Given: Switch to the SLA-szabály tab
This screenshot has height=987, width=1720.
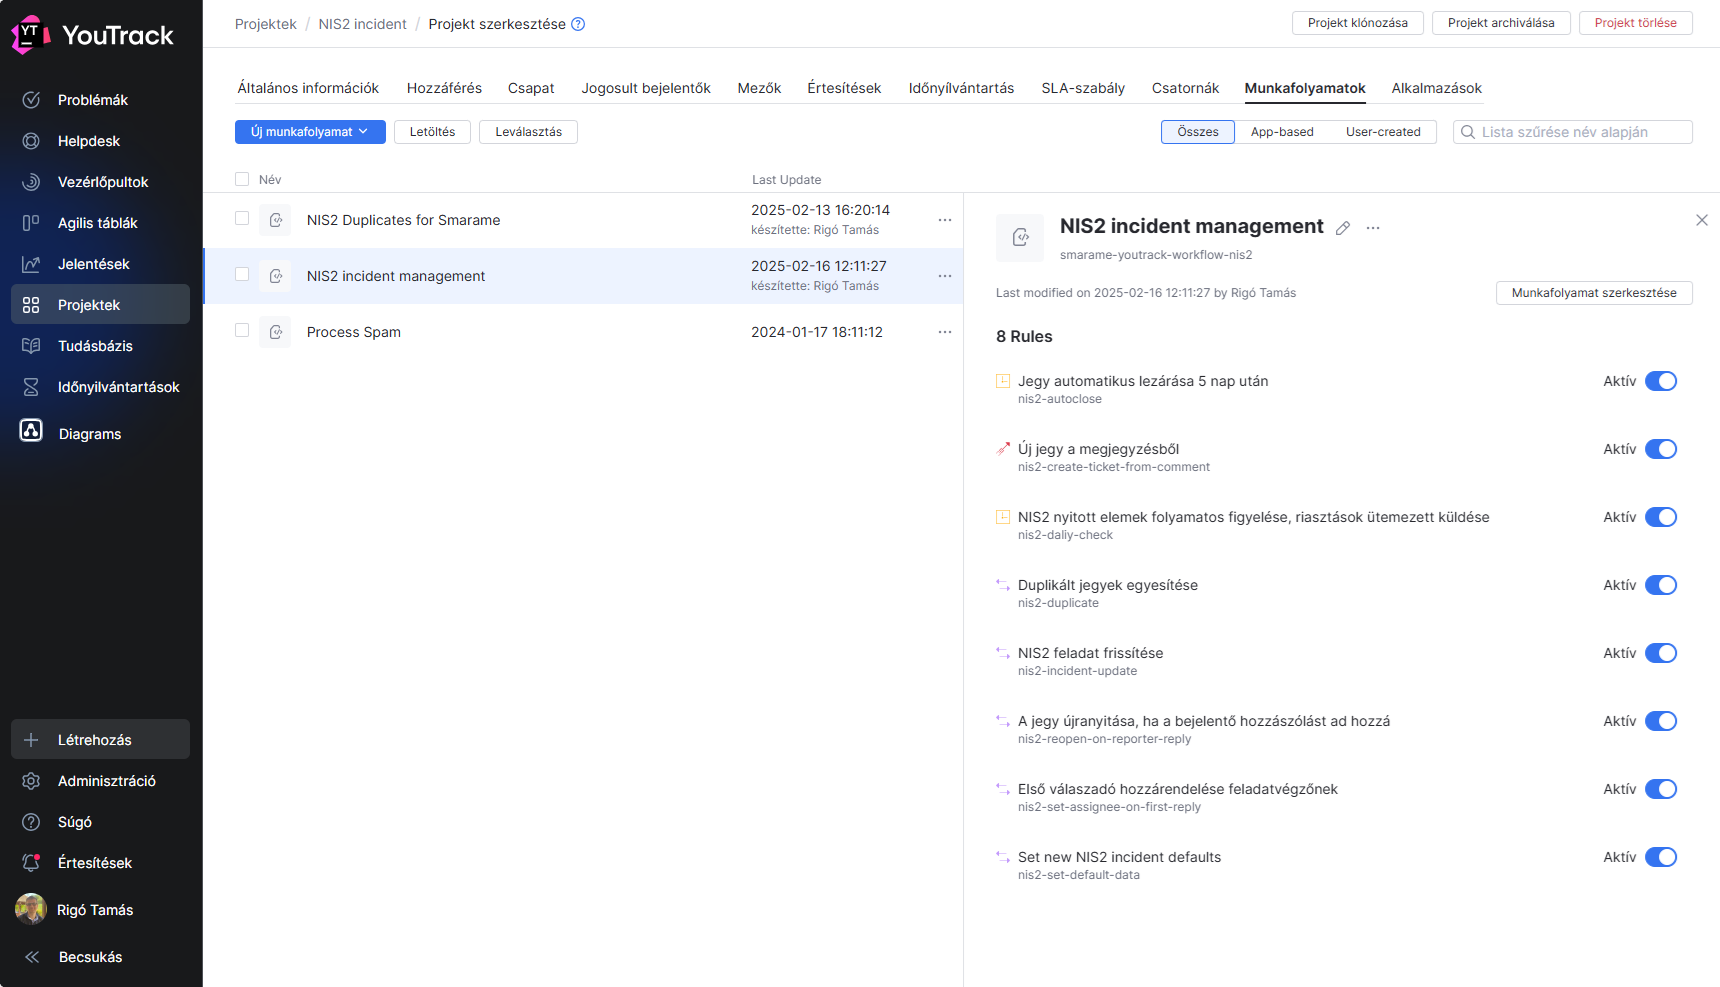Looking at the screenshot, I should 1082,88.
